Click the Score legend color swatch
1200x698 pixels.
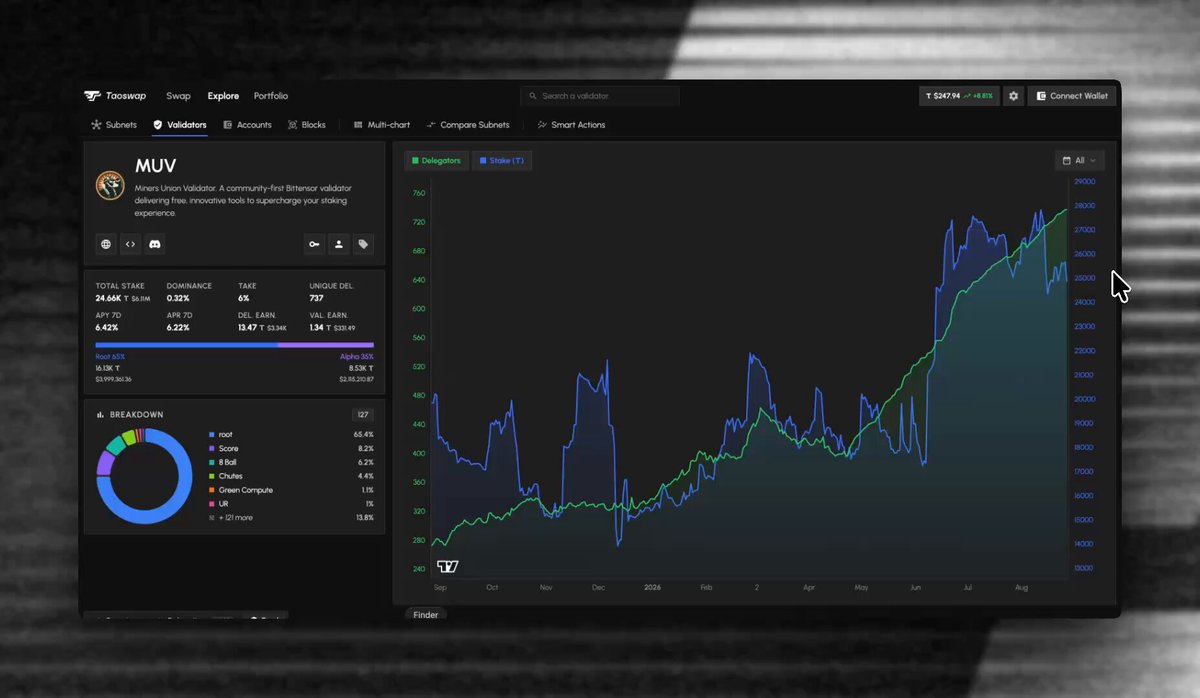coord(211,449)
